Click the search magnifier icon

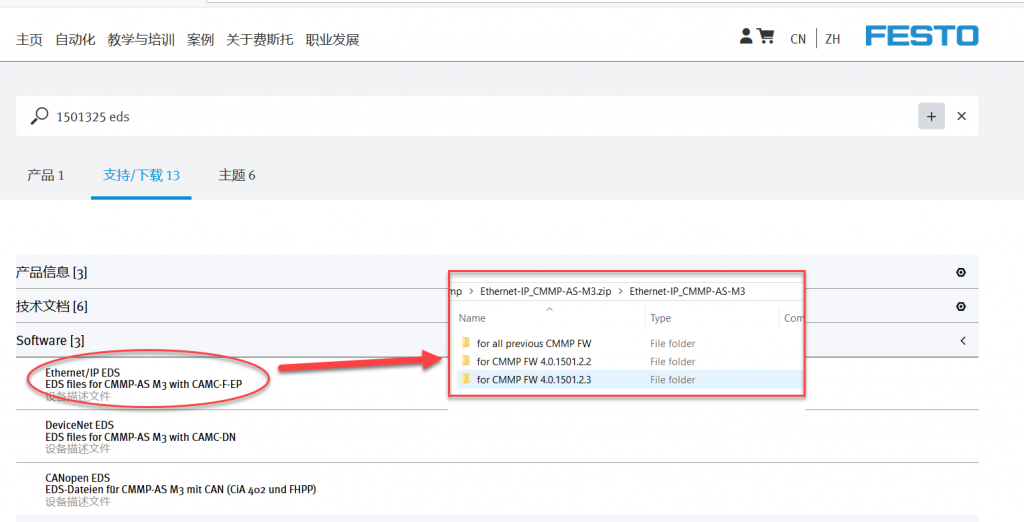coord(39,116)
